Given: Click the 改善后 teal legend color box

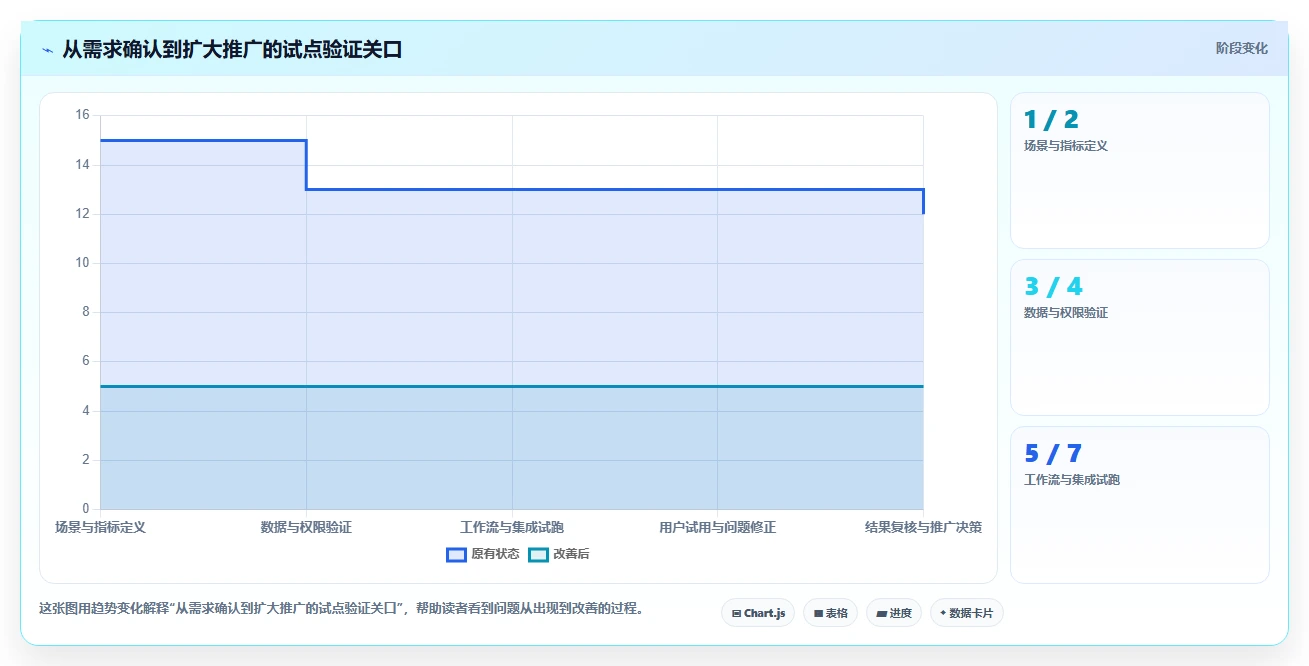Looking at the screenshot, I should click(538, 555).
